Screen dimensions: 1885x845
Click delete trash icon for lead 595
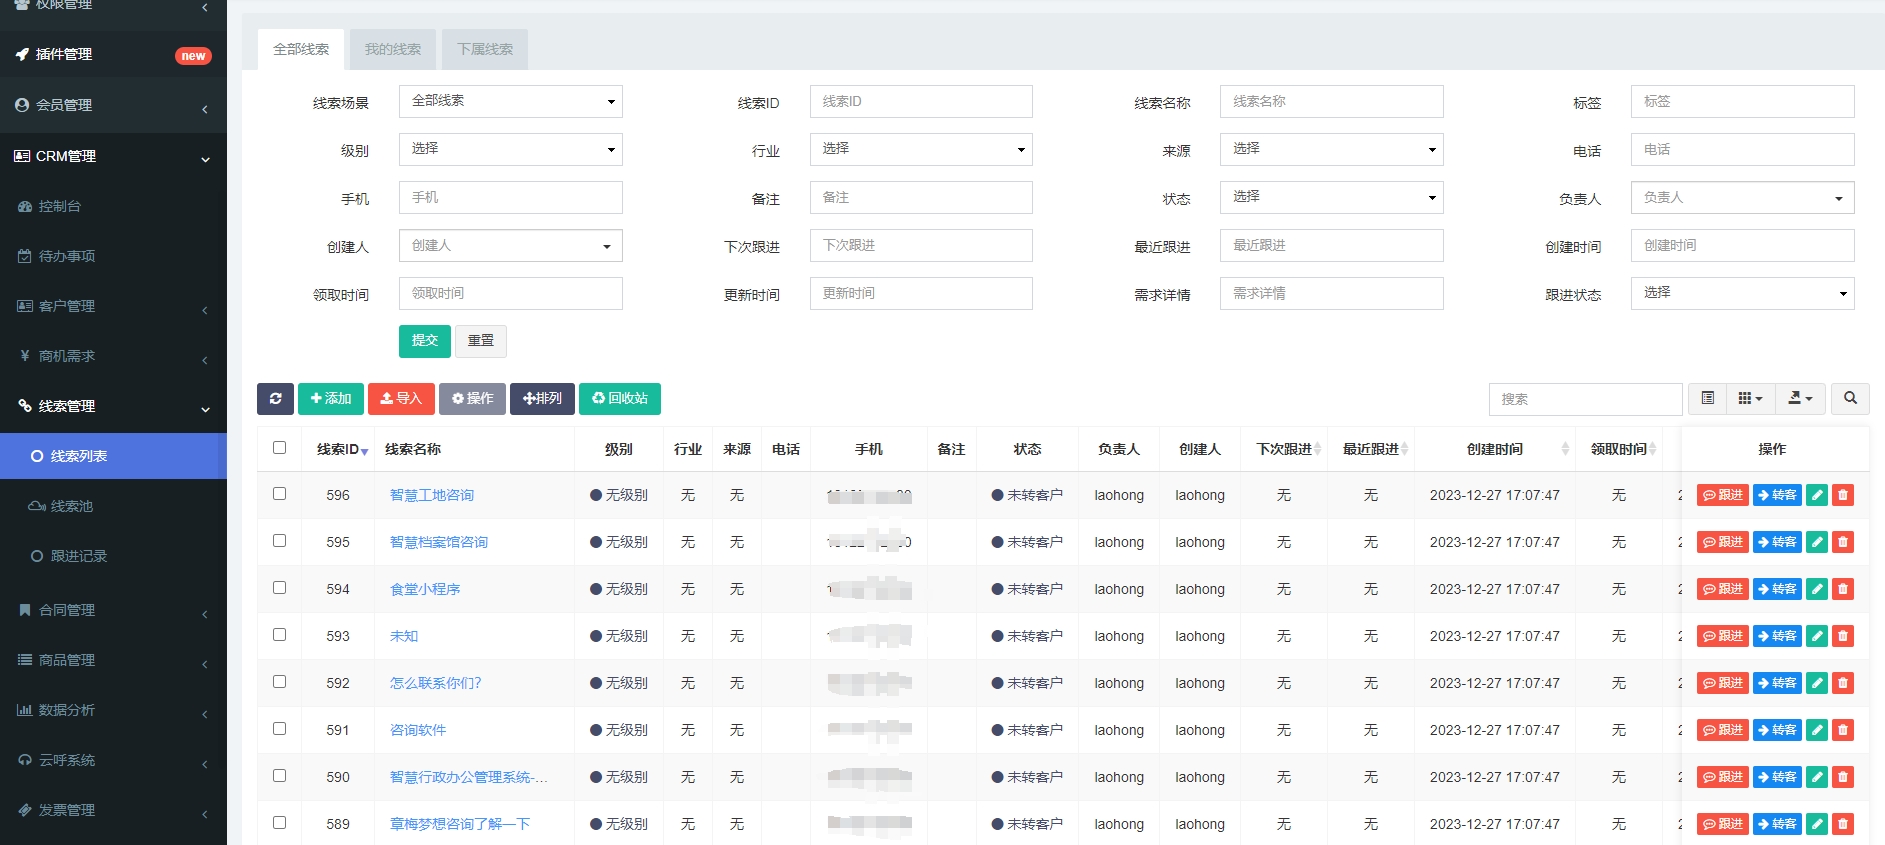pos(1843,542)
